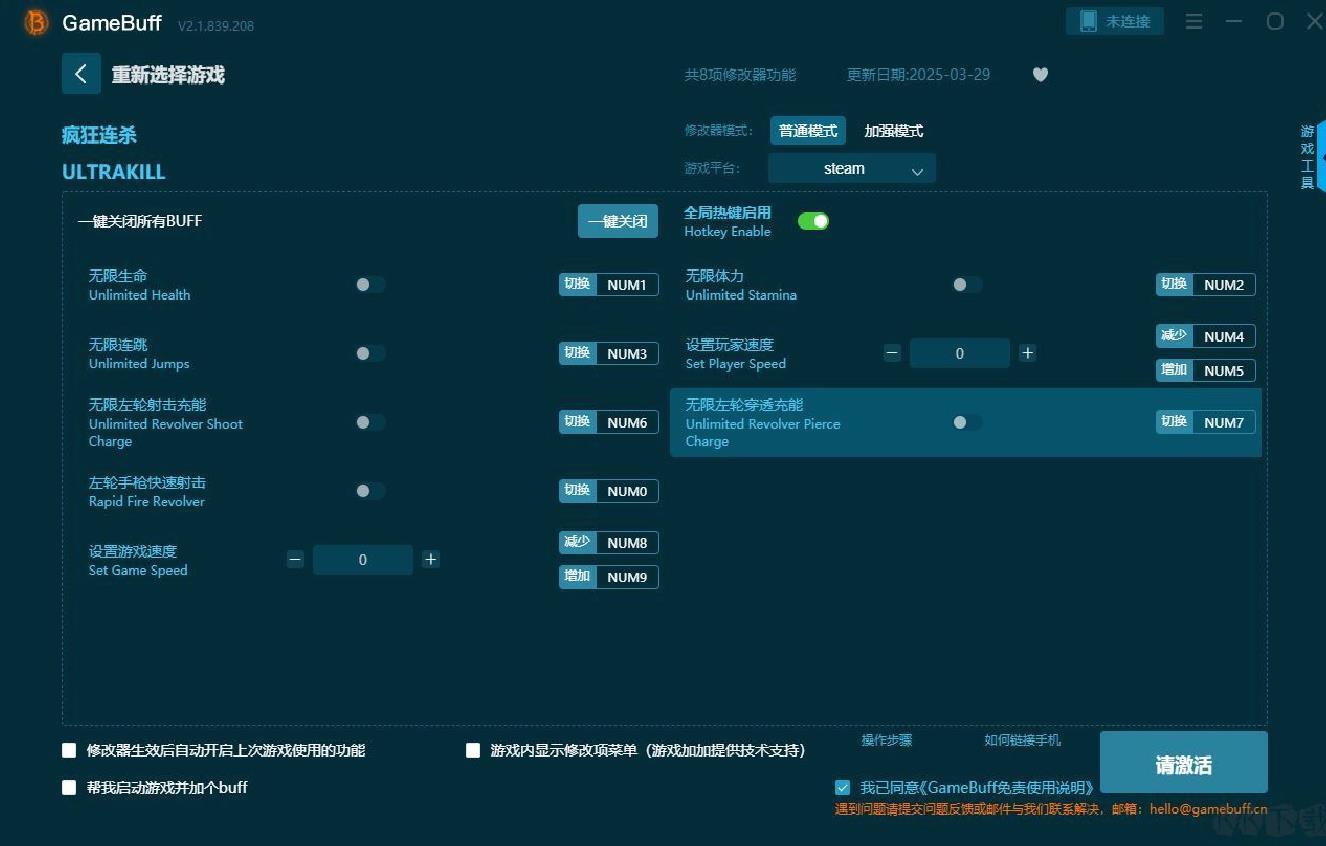Click the NUM0 hotkey for Rapid Fire
This screenshot has width=1326, height=846.
627,491
